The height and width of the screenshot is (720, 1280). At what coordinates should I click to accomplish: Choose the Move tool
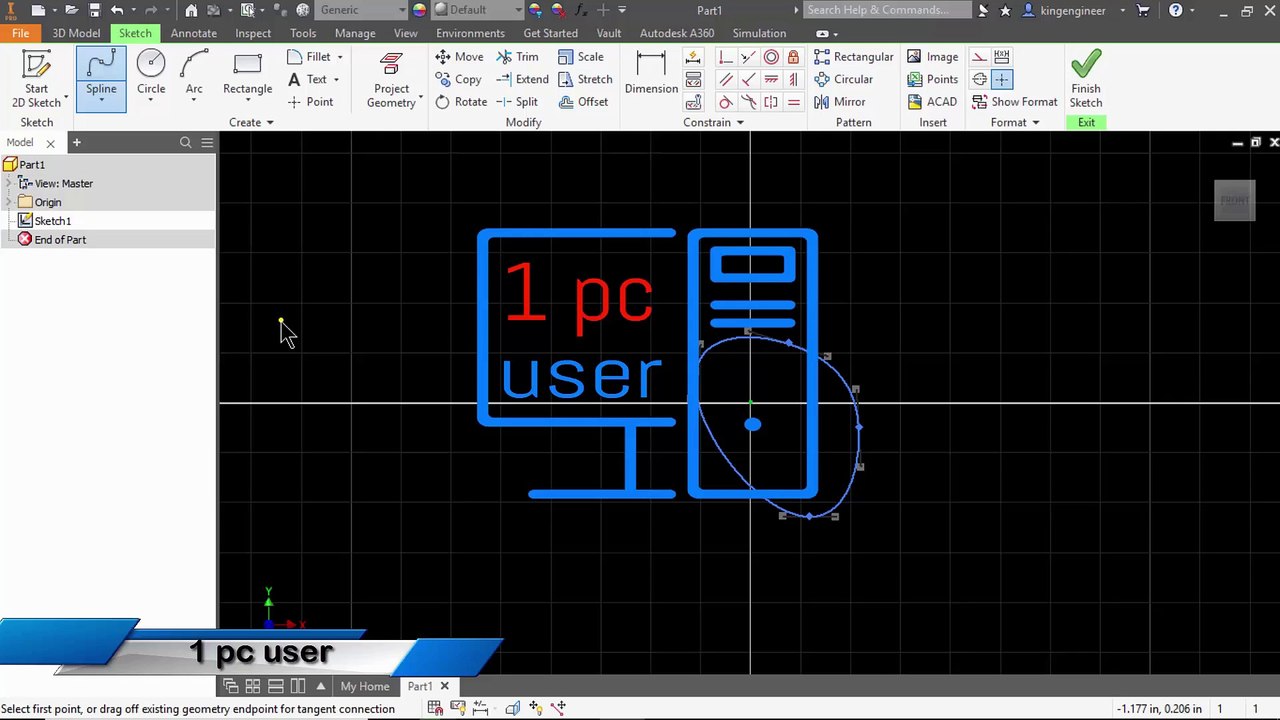pos(459,57)
